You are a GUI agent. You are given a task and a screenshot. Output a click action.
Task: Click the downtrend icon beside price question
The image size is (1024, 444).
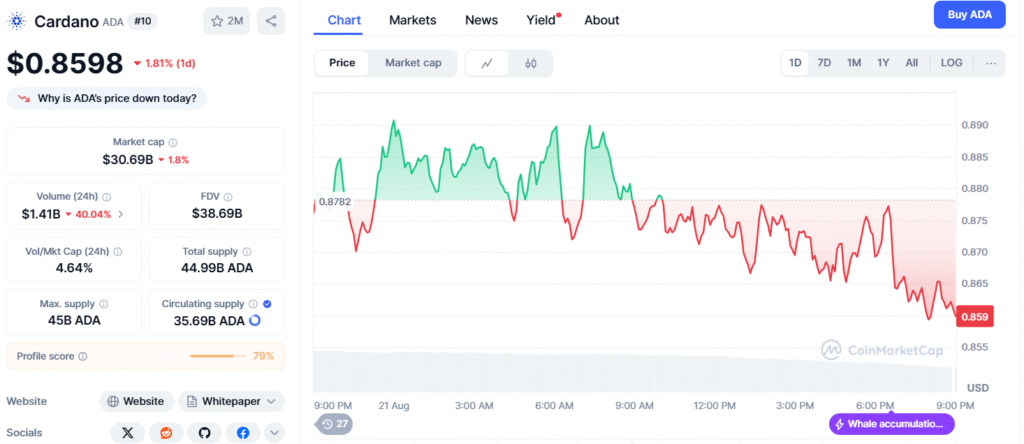point(24,99)
